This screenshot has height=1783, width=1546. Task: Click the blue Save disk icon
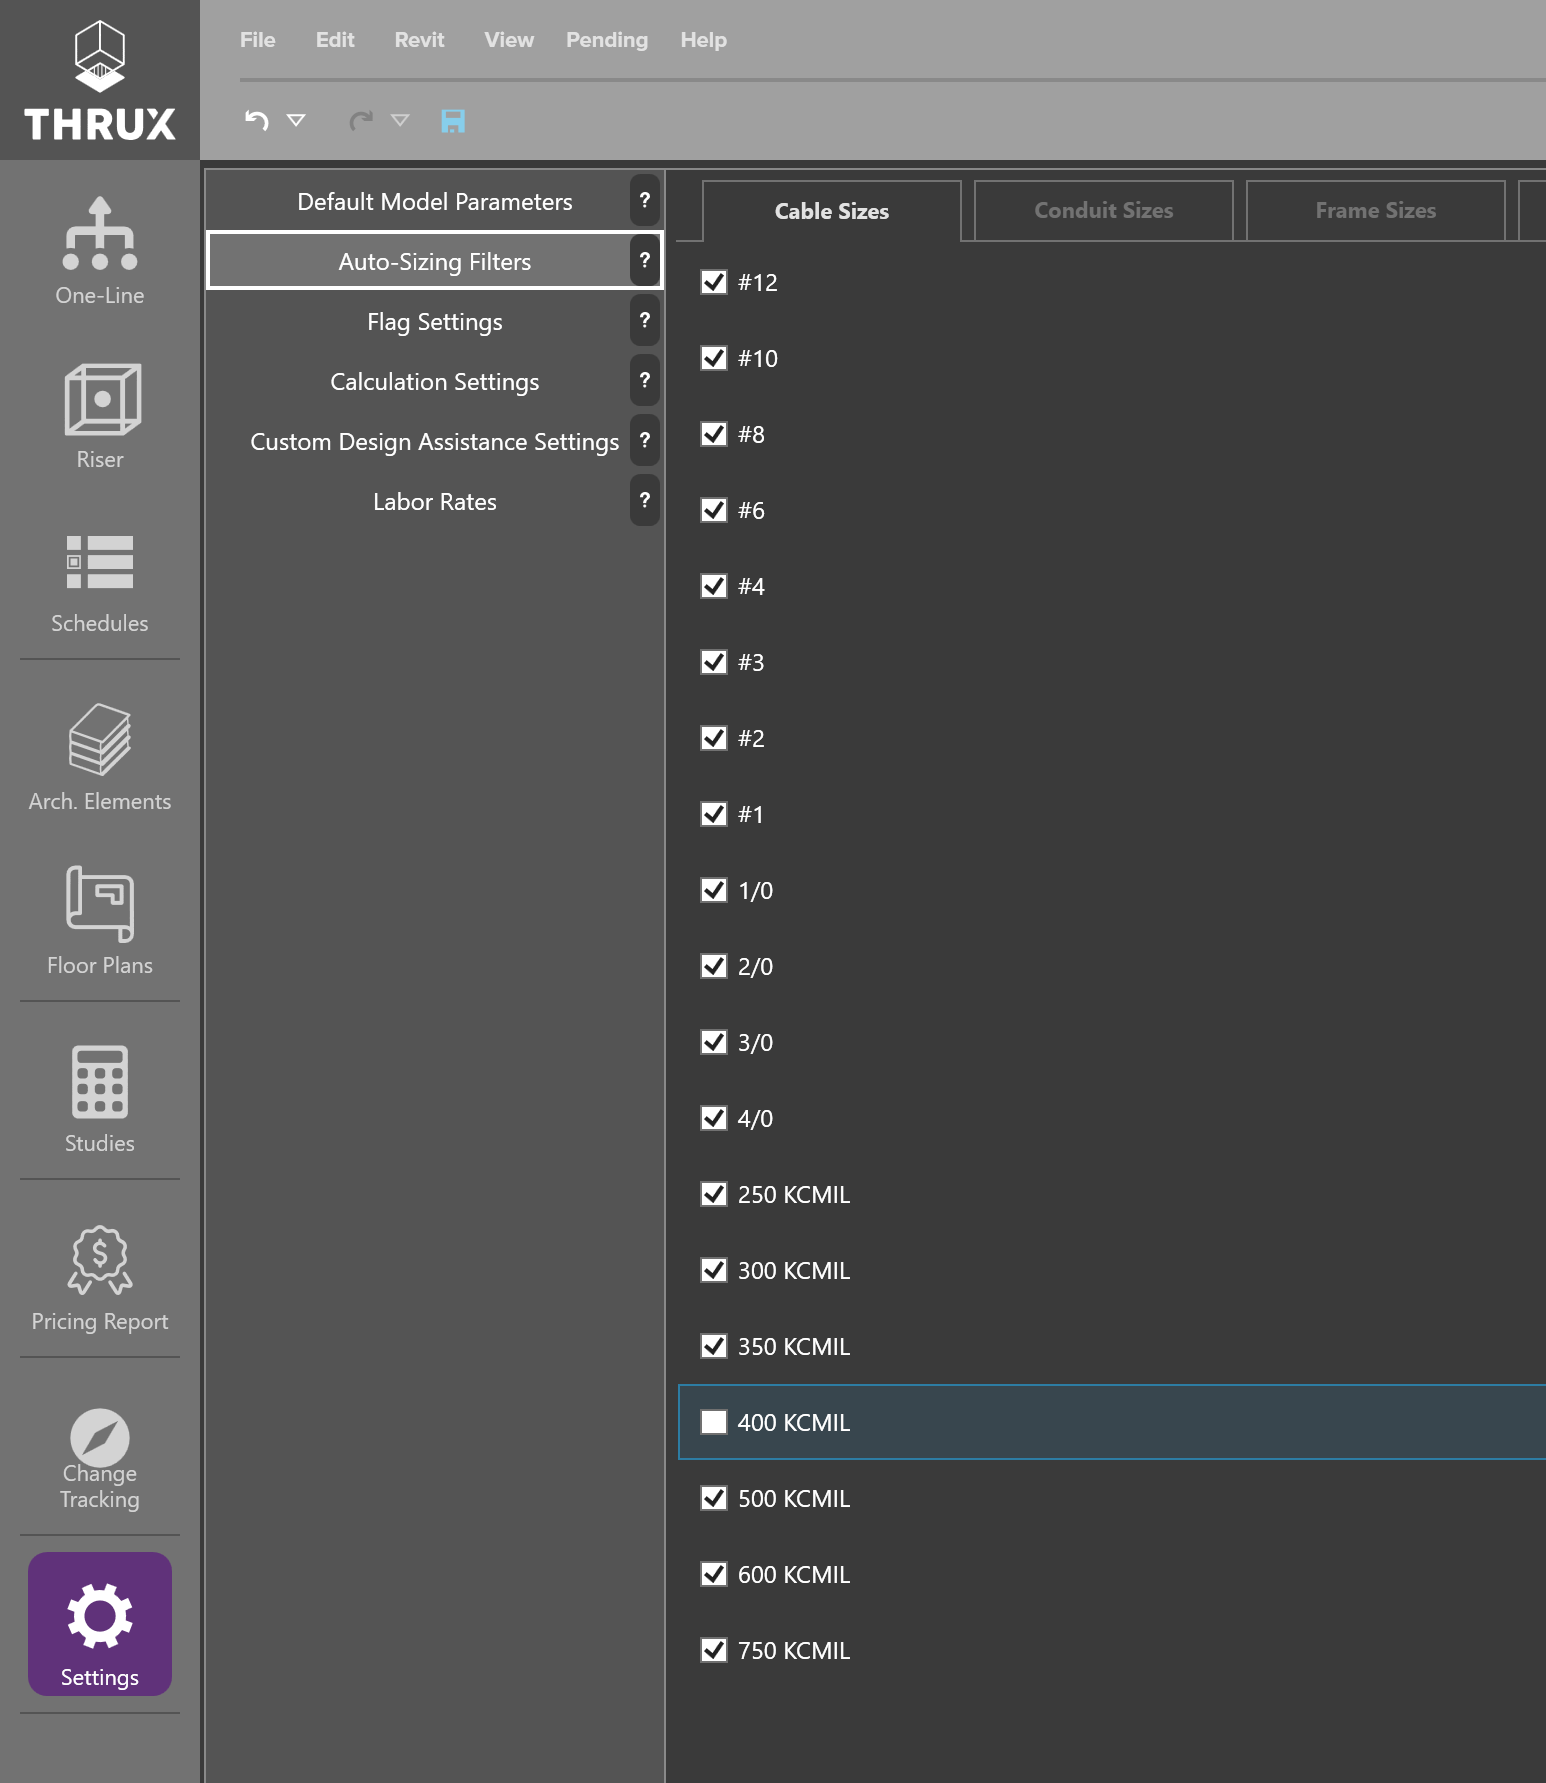point(453,121)
